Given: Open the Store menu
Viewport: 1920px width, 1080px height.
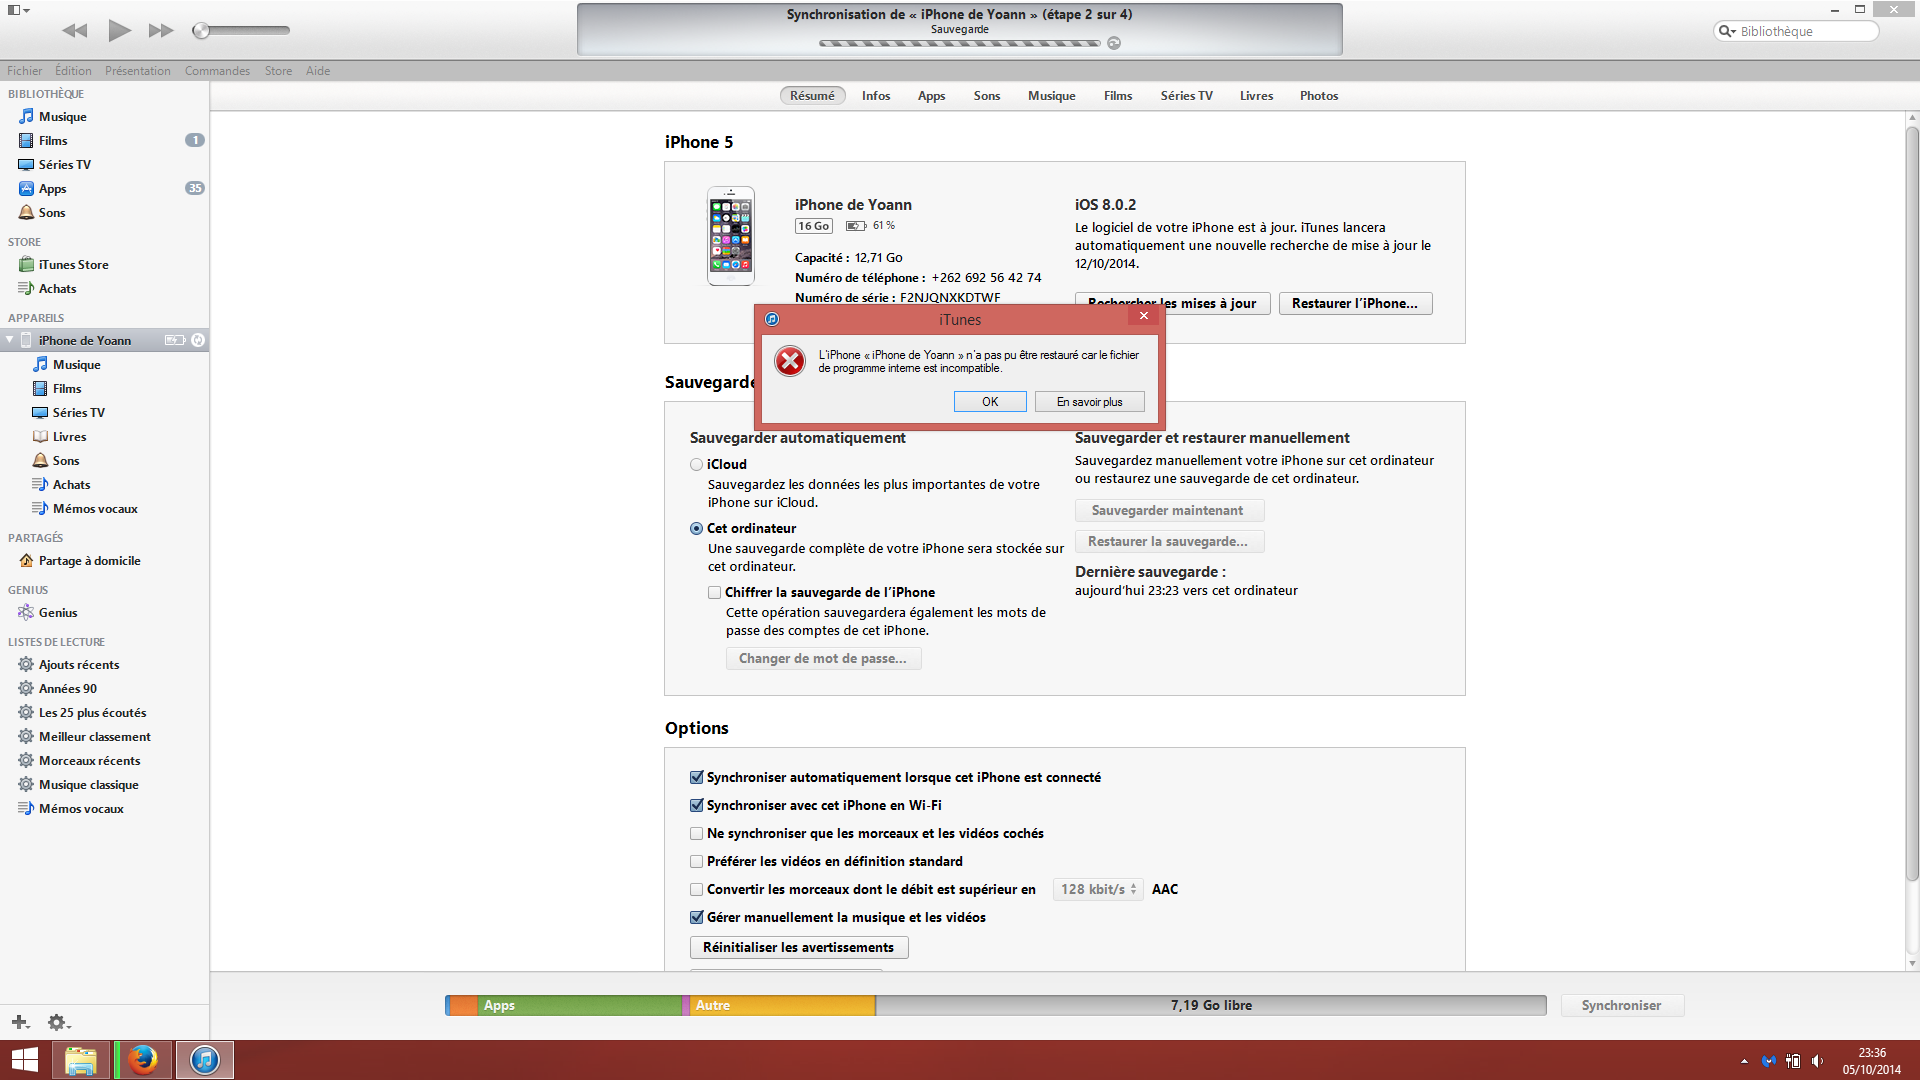Looking at the screenshot, I should tap(278, 71).
